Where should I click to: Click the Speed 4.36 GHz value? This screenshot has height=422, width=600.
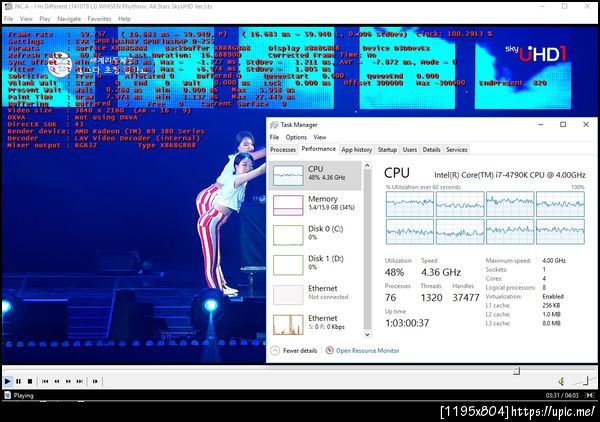click(x=441, y=272)
